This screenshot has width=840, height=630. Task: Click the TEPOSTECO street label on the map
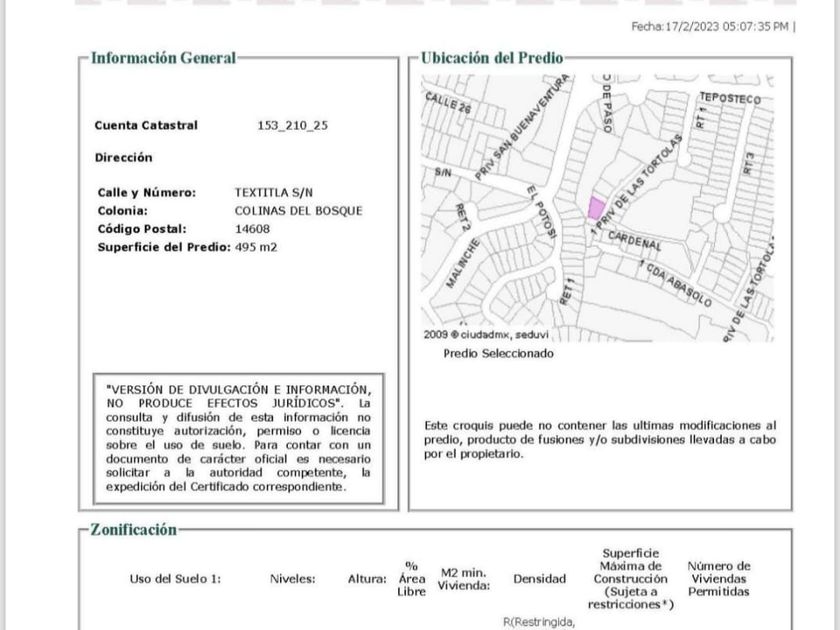tap(729, 98)
